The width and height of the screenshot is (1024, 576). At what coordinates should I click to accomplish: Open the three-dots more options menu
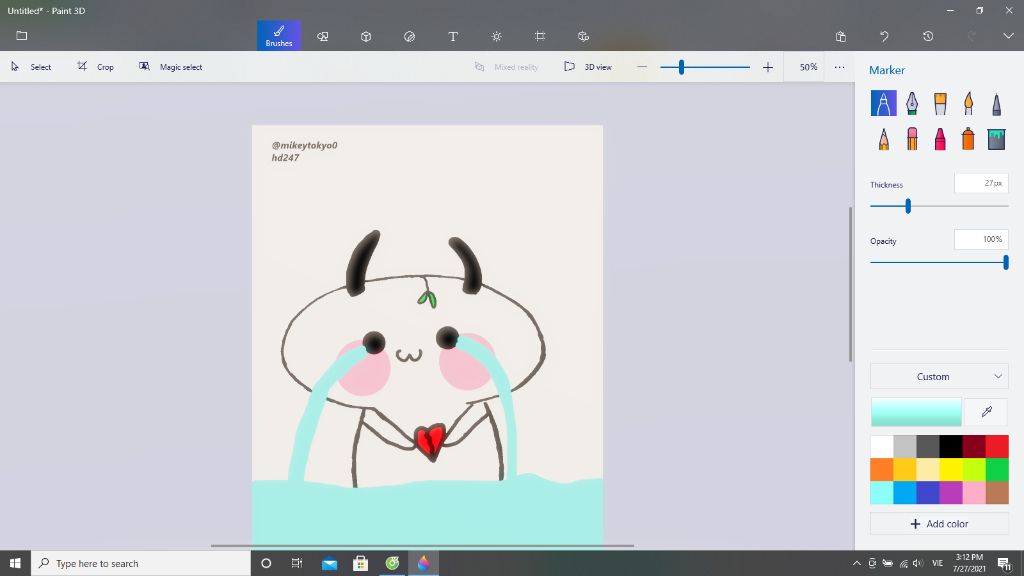click(839, 67)
